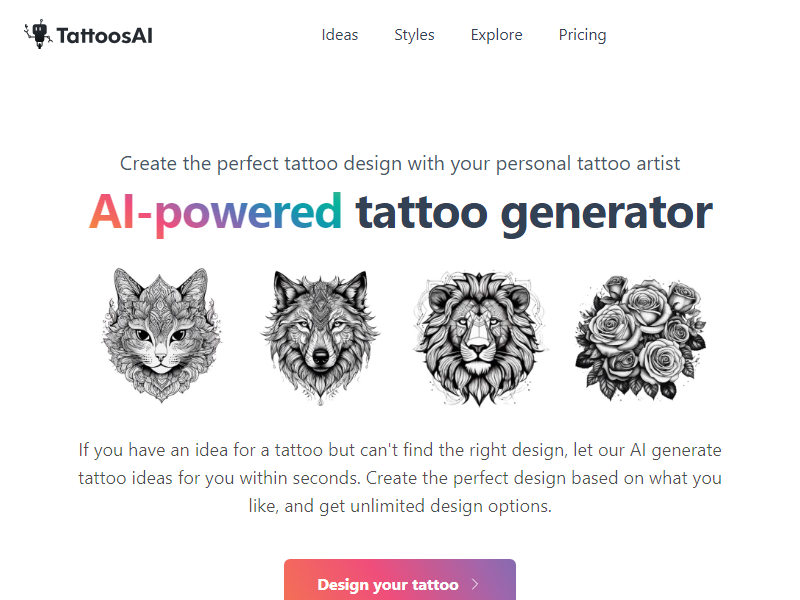Click the chevron arrow in Design button

coord(475,585)
